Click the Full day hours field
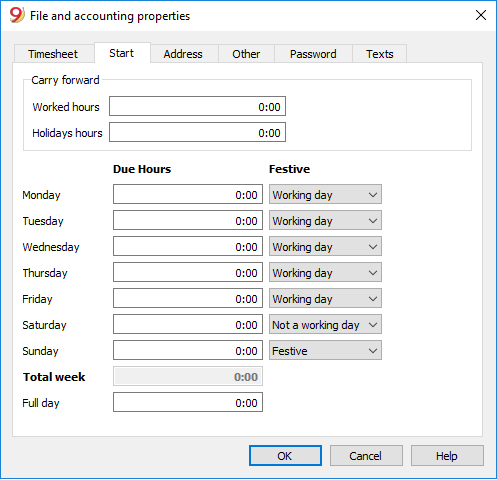Image resolution: width=497 pixels, height=480 pixels. coord(188,402)
